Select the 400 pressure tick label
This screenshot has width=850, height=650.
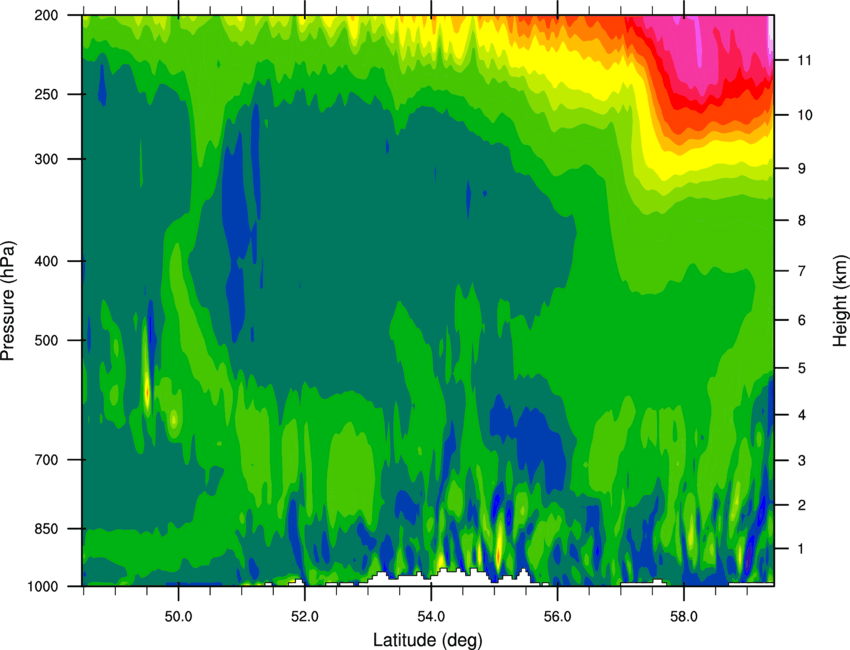point(47,261)
